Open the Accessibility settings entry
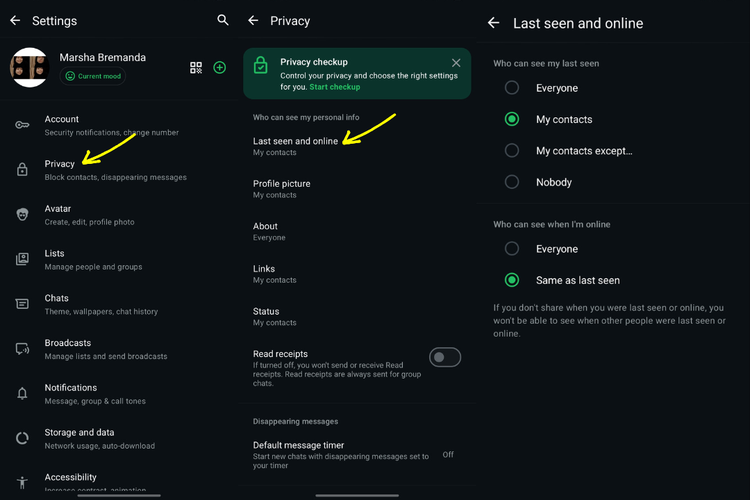The height and width of the screenshot is (500, 750). pyautogui.click(x=119, y=481)
